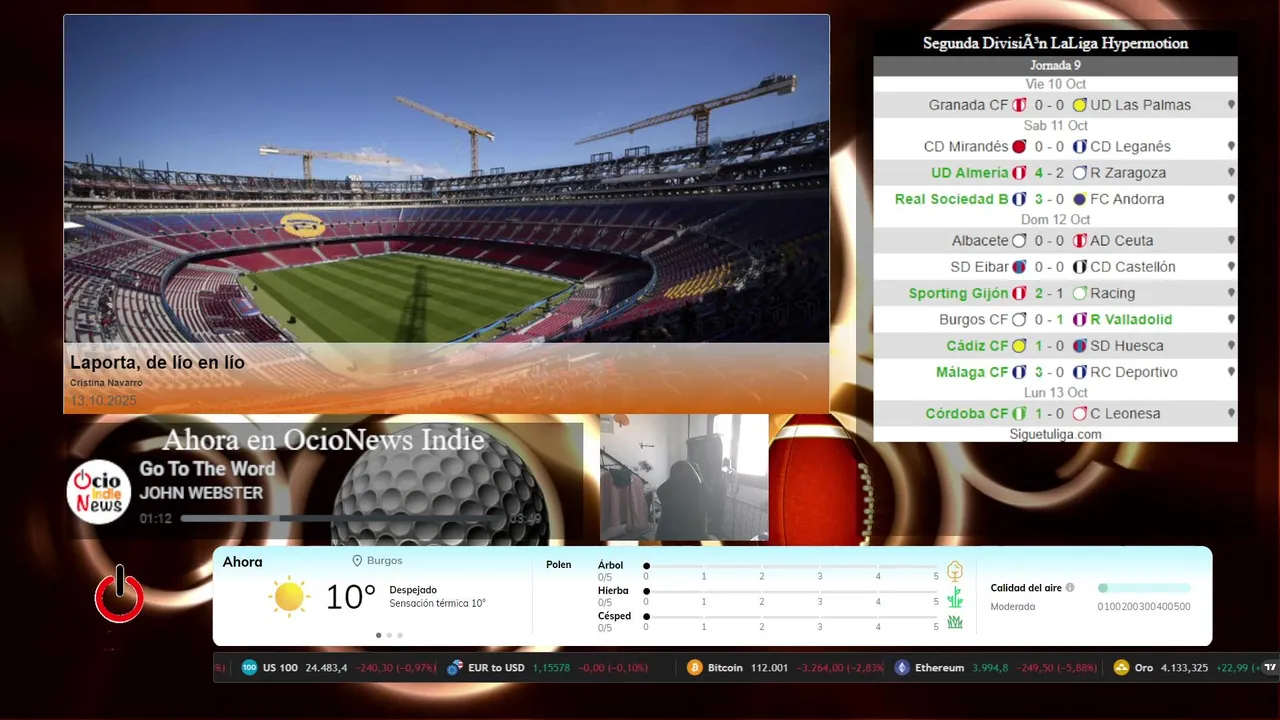Image resolution: width=1280 pixels, height=720 pixels.
Task: Open the R Valladolid team link
Action: coord(1131,320)
